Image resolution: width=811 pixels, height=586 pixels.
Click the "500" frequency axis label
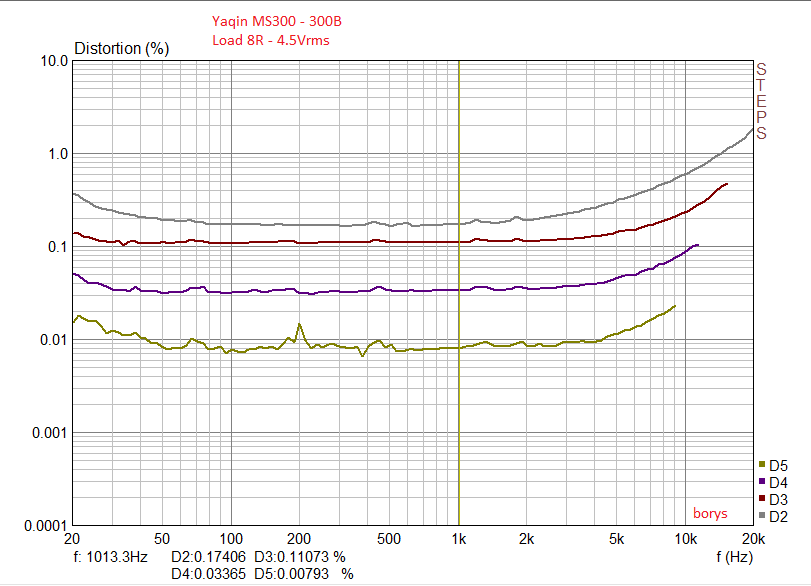coord(389,539)
